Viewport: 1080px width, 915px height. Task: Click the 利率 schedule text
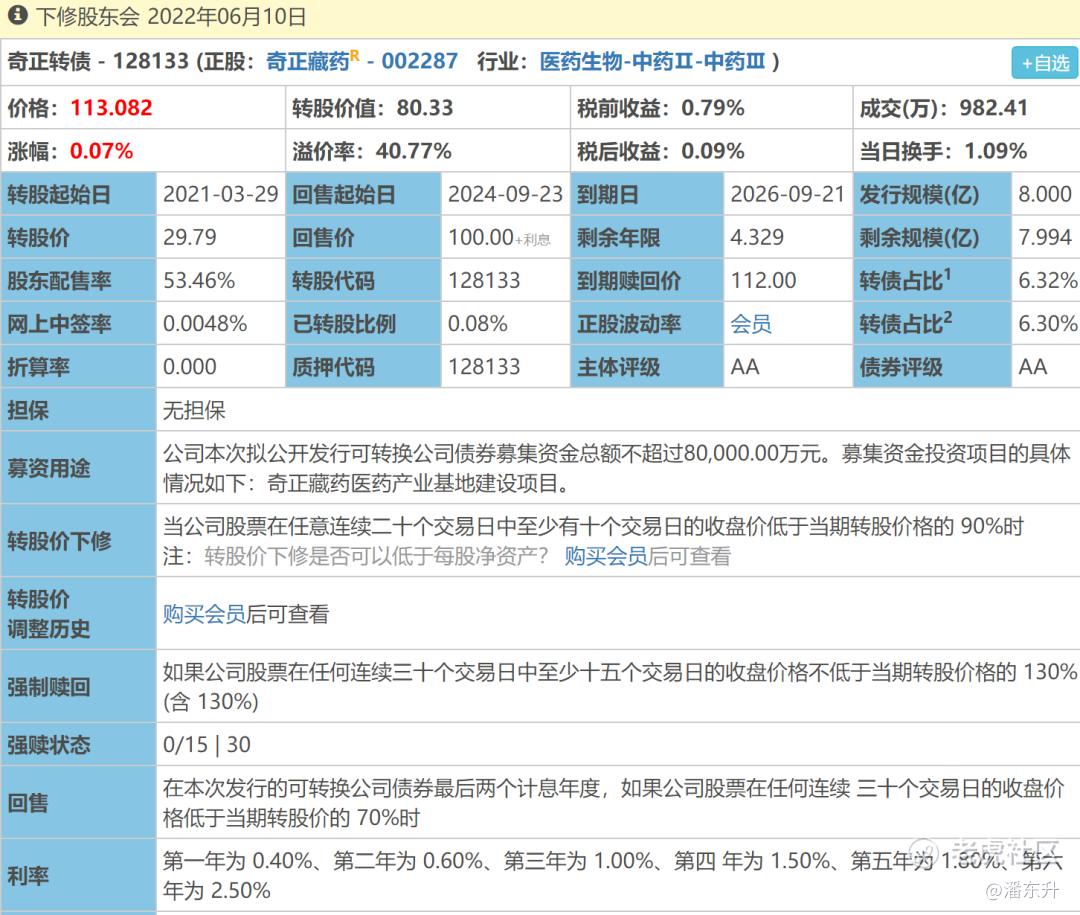coord(613,876)
